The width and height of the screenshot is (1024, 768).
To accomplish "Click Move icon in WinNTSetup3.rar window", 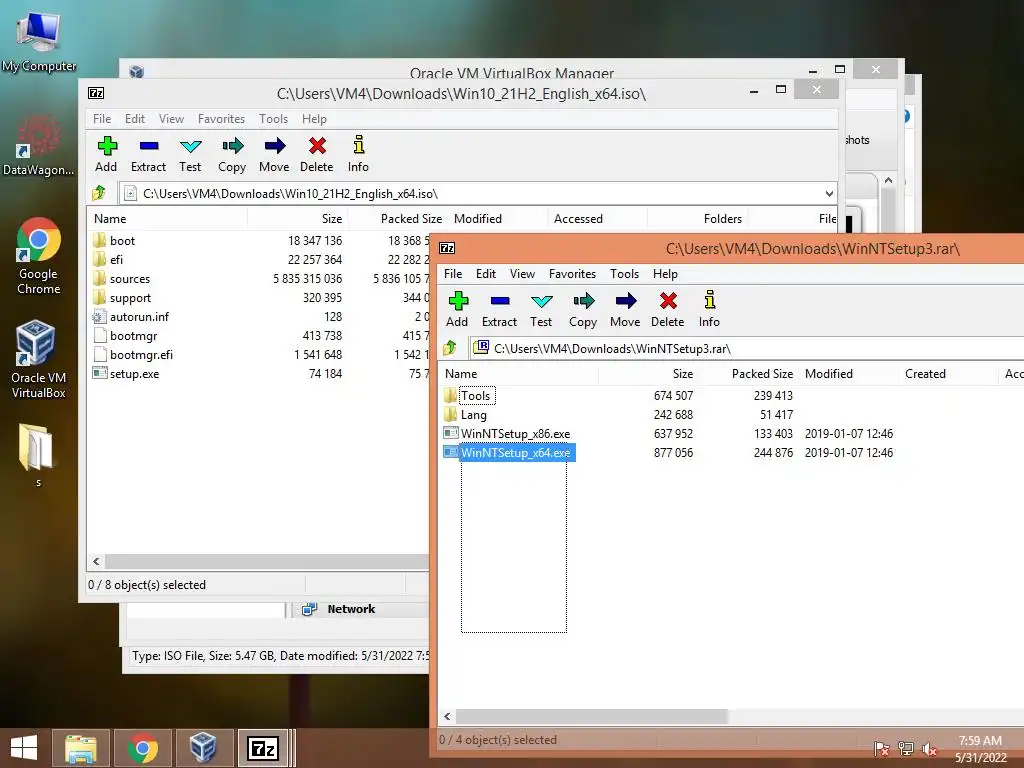I will 625,301.
